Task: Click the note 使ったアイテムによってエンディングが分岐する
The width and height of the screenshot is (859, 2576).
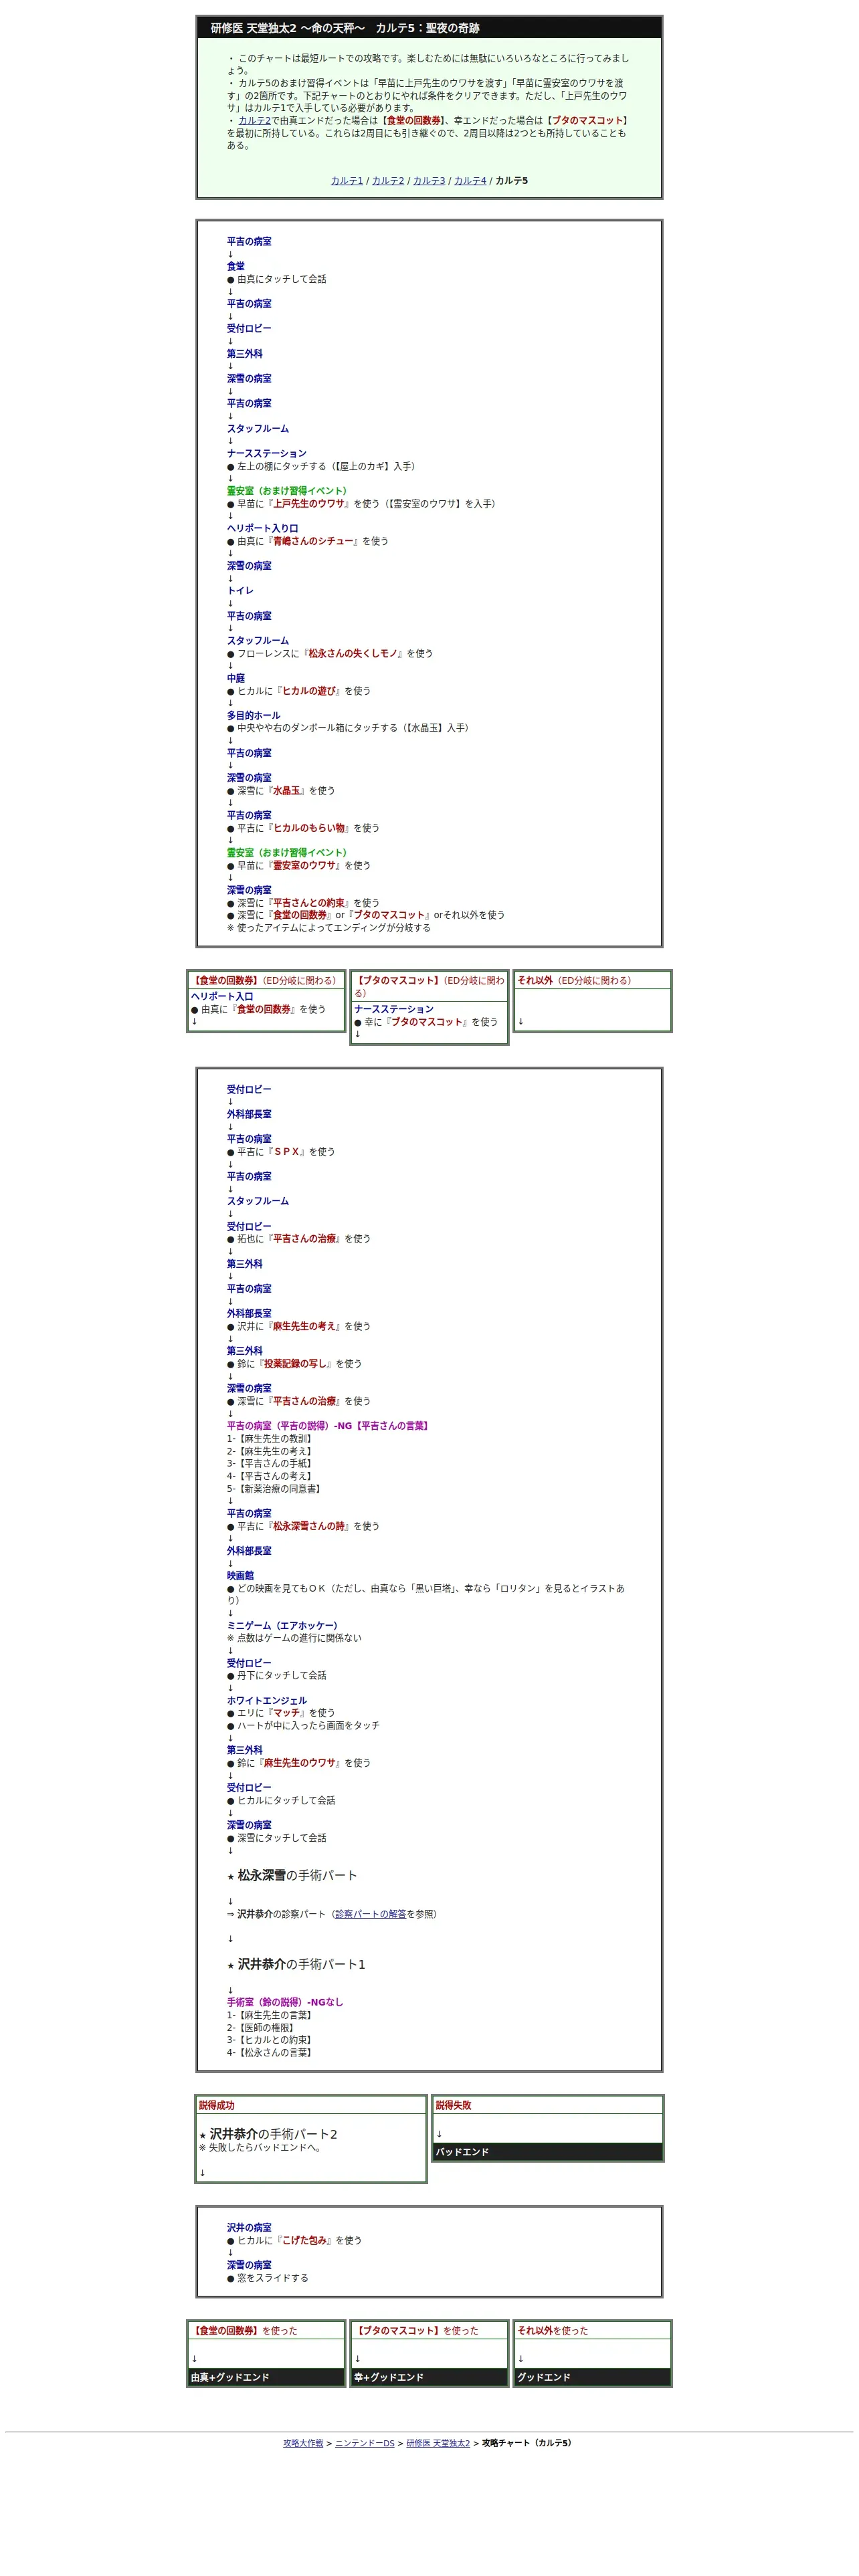Action: pos(328,928)
